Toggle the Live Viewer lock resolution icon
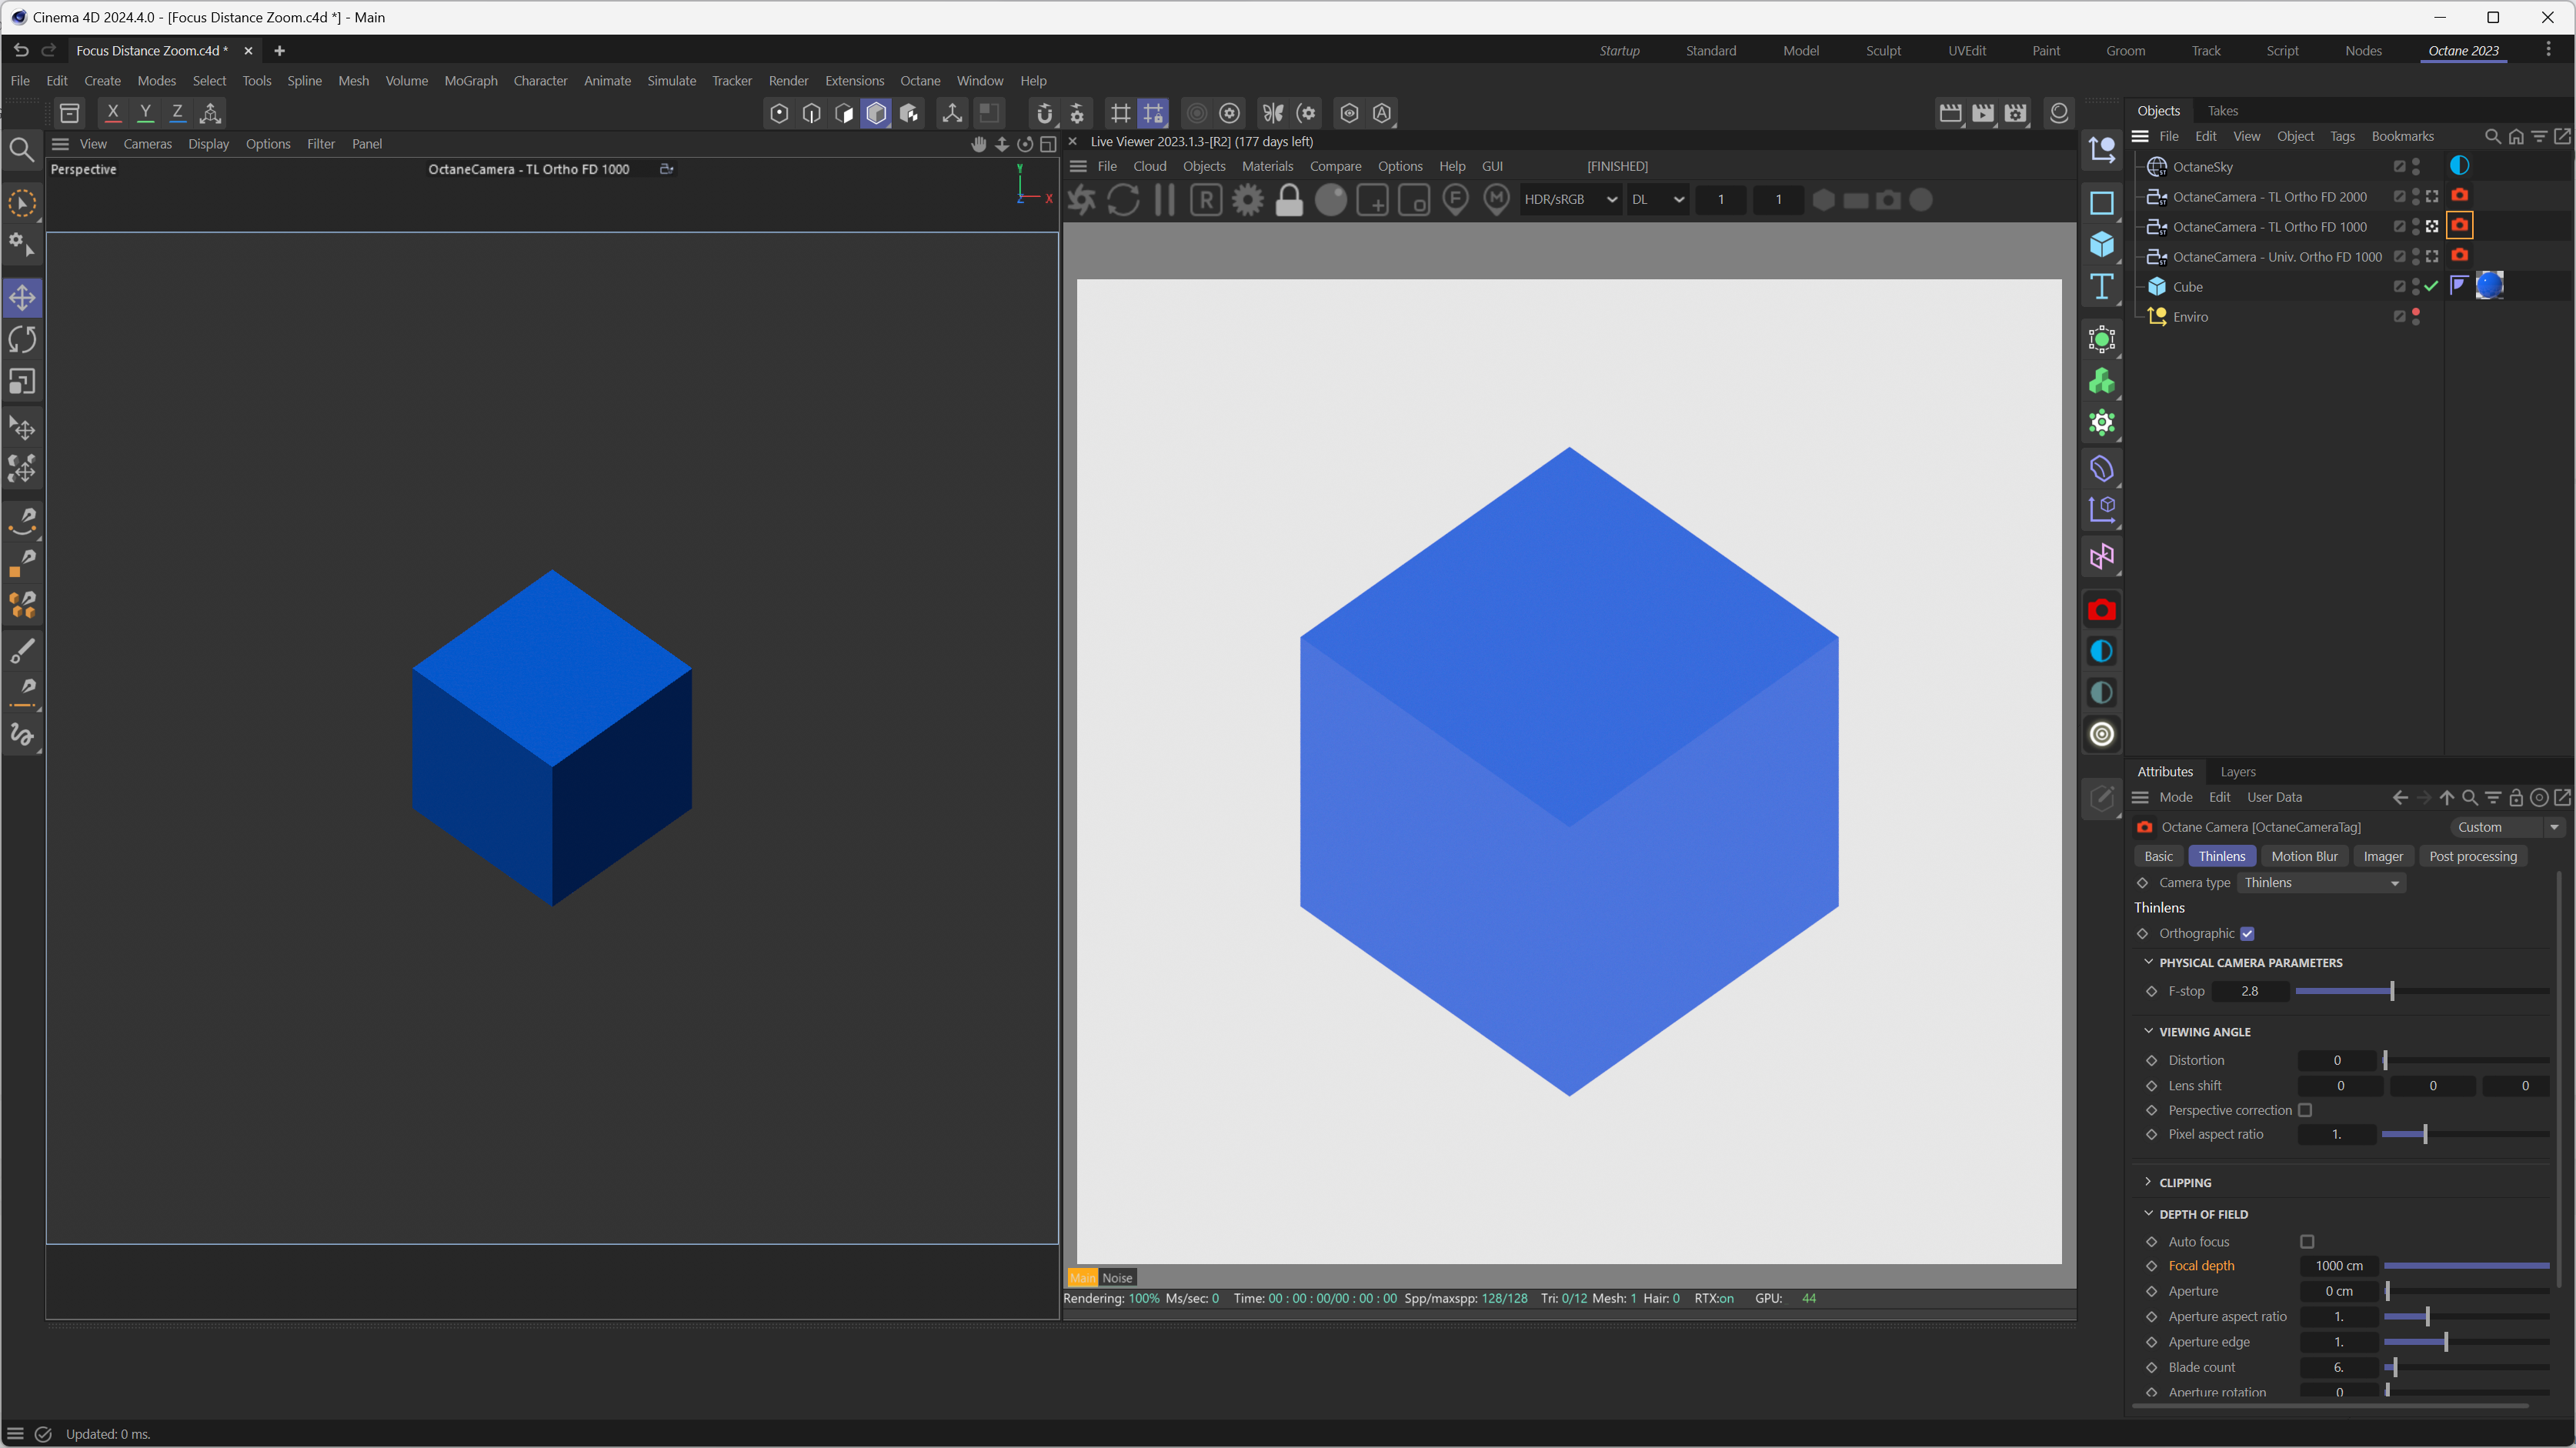2576x1448 pixels. (x=1289, y=200)
